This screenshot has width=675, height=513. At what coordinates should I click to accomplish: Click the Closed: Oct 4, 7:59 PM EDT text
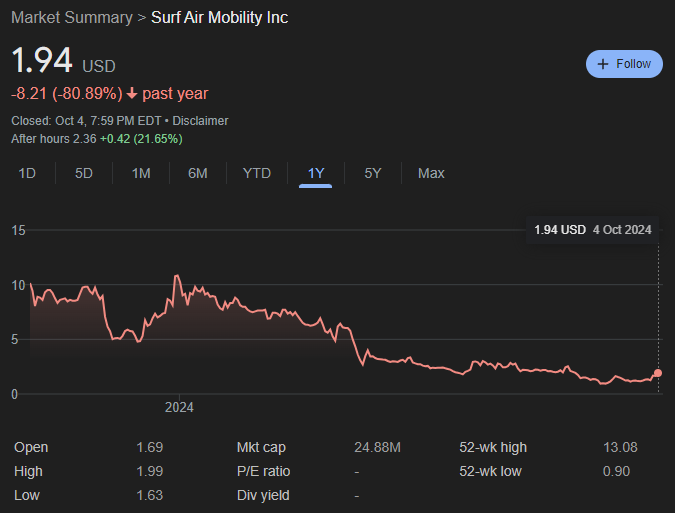(x=86, y=121)
